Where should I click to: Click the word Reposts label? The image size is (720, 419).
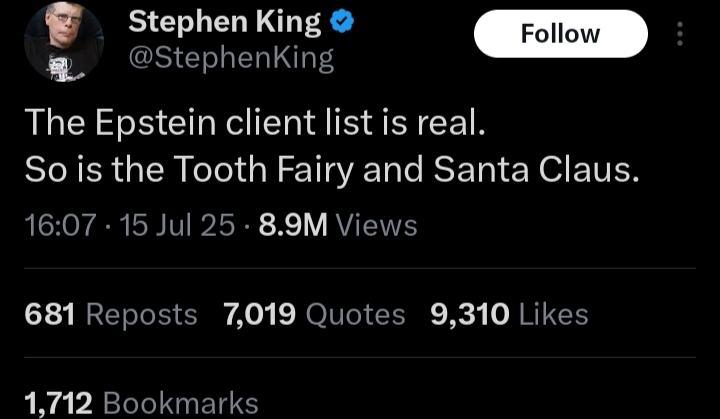tap(142, 316)
